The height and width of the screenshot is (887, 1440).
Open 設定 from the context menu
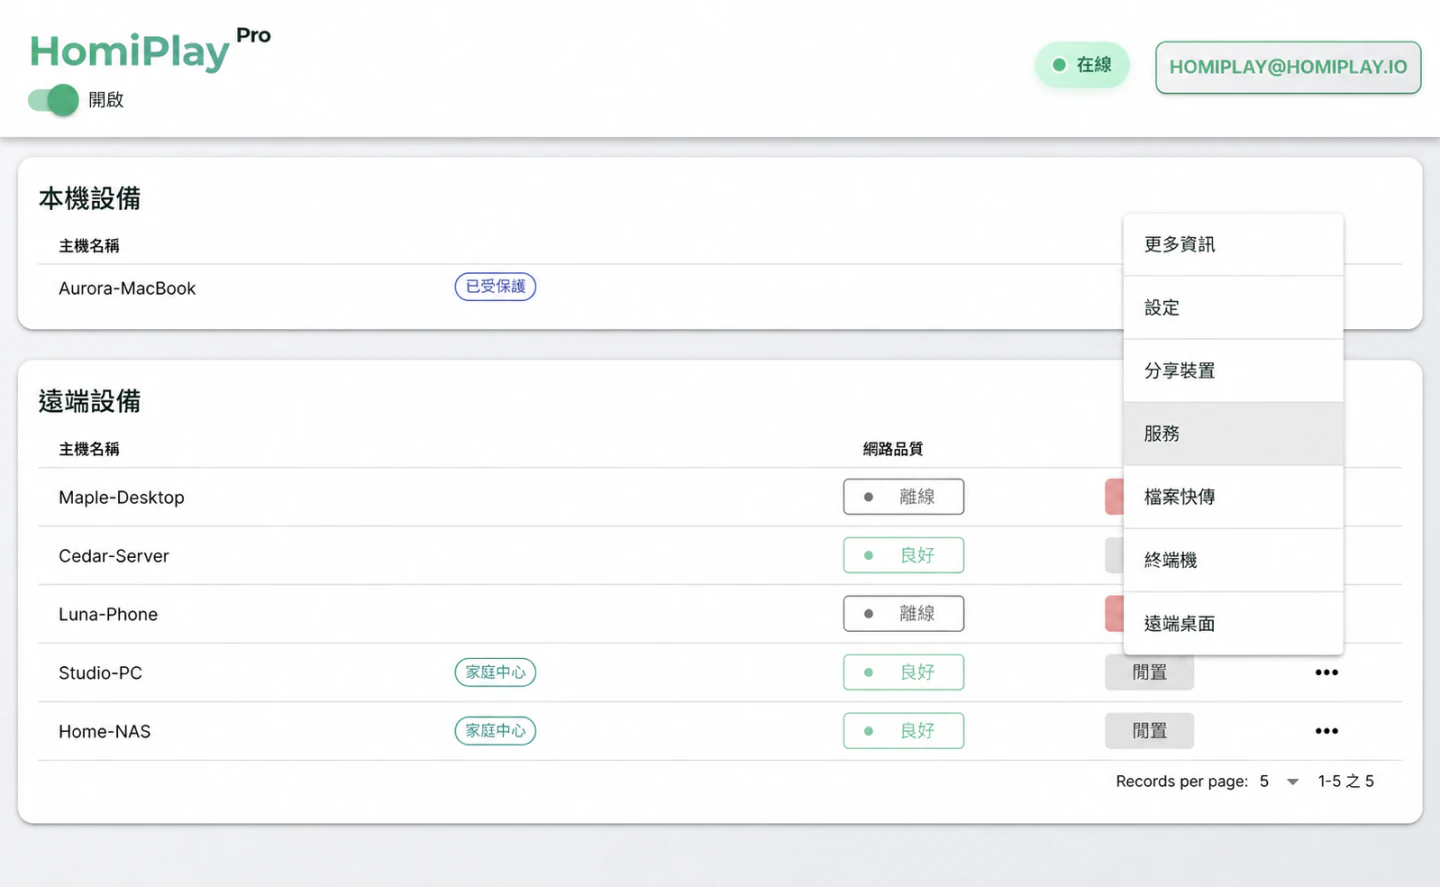[1233, 308]
